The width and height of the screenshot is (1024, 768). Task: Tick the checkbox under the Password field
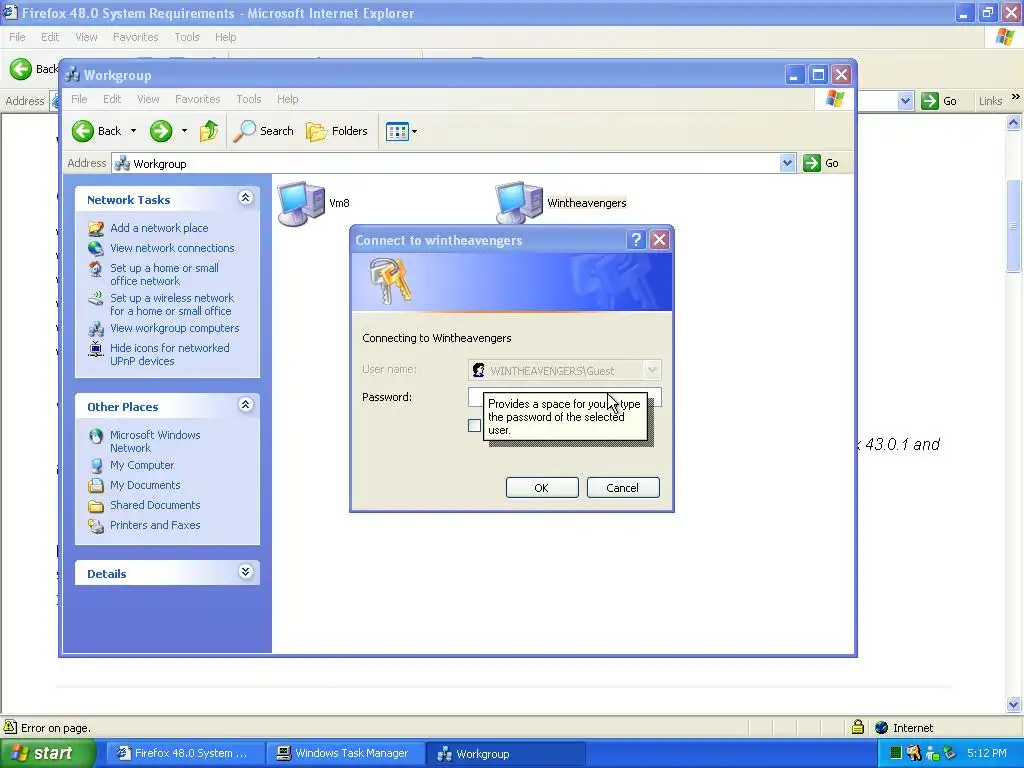coord(475,426)
